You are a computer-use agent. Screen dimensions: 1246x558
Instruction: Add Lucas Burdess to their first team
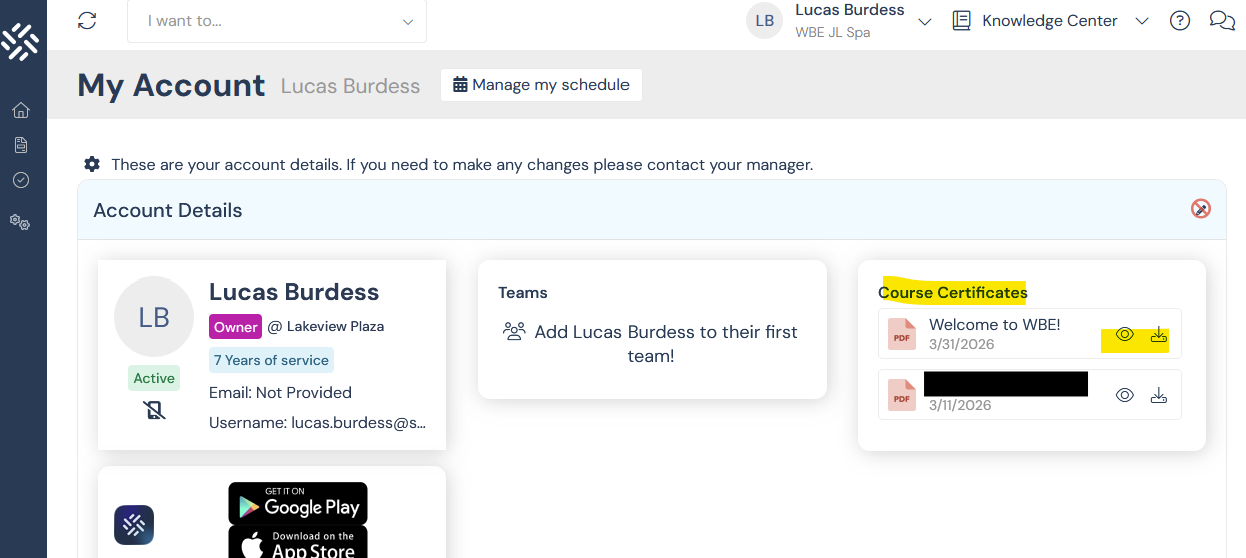(652, 343)
